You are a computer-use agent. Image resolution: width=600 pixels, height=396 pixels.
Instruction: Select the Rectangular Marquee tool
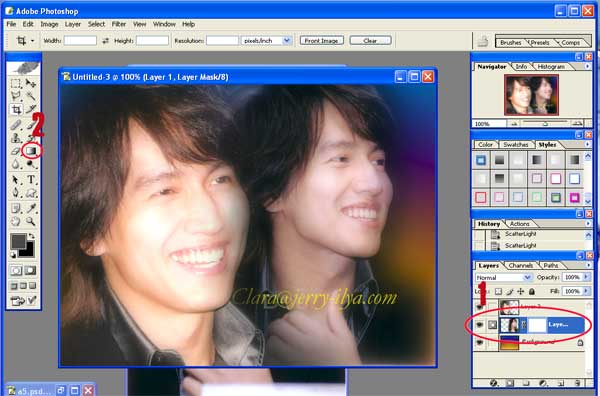16,83
